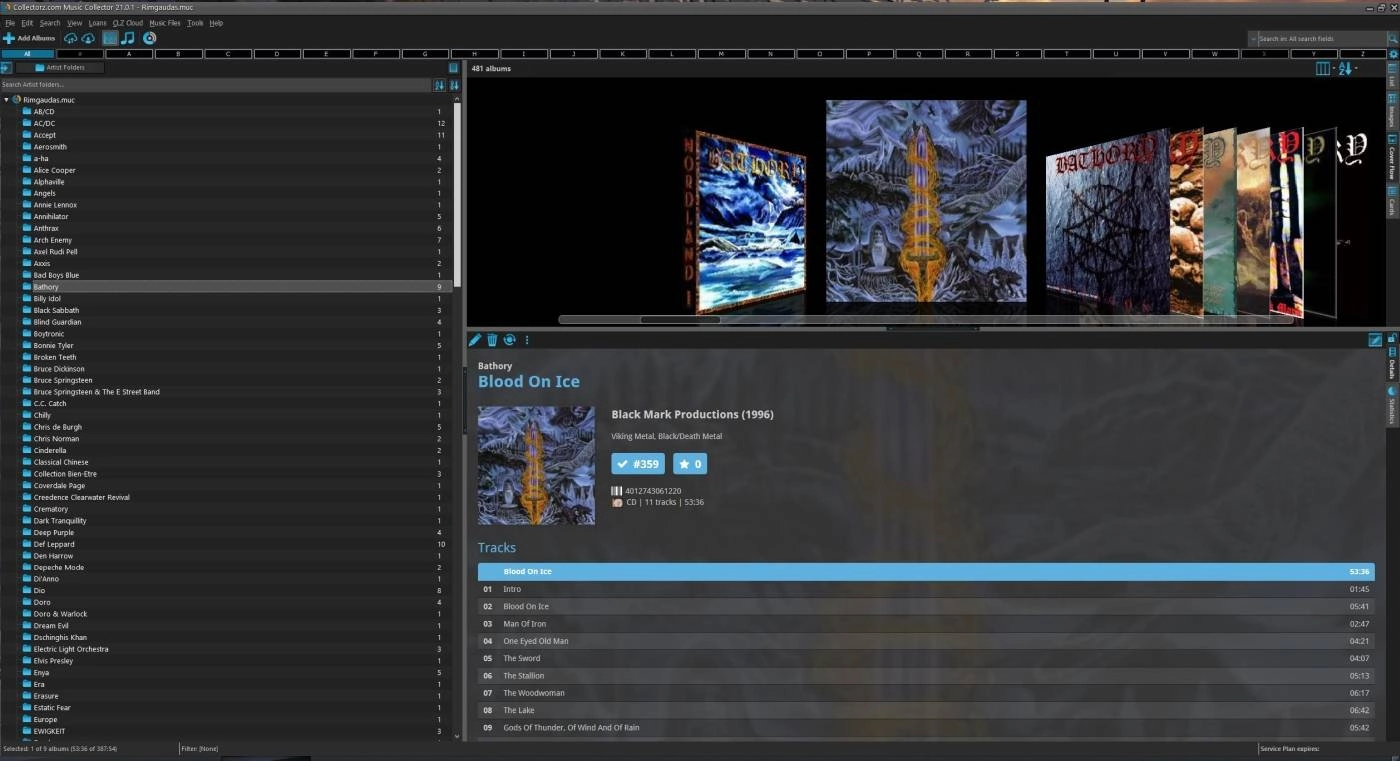Click the folder panel layout icon
1400x761 pixels.
[x=453, y=68]
